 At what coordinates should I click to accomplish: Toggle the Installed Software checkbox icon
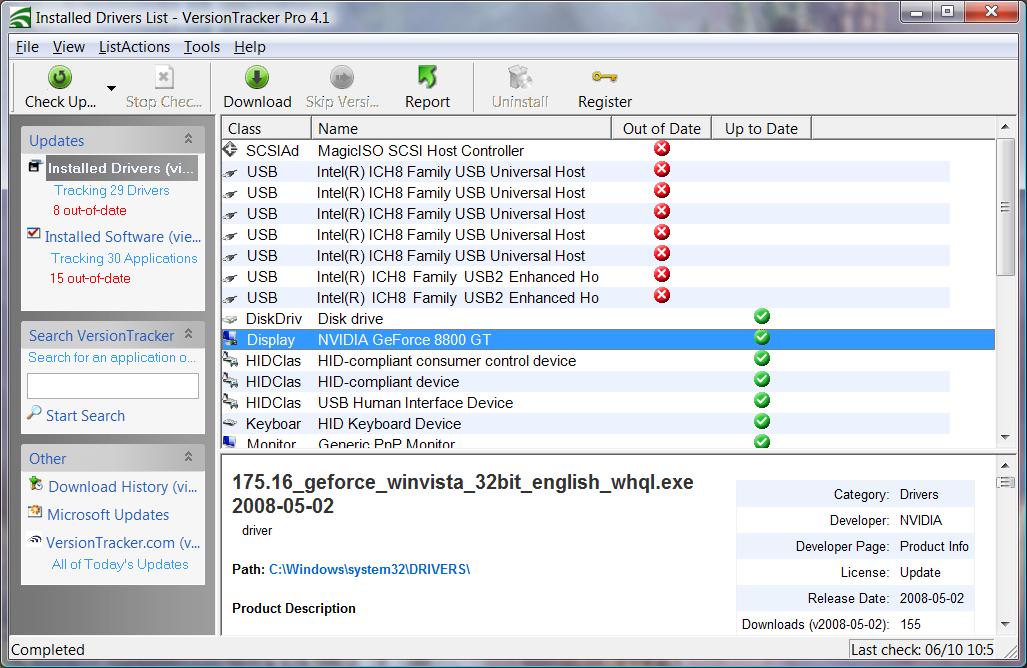pyautogui.click(x=34, y=233)
